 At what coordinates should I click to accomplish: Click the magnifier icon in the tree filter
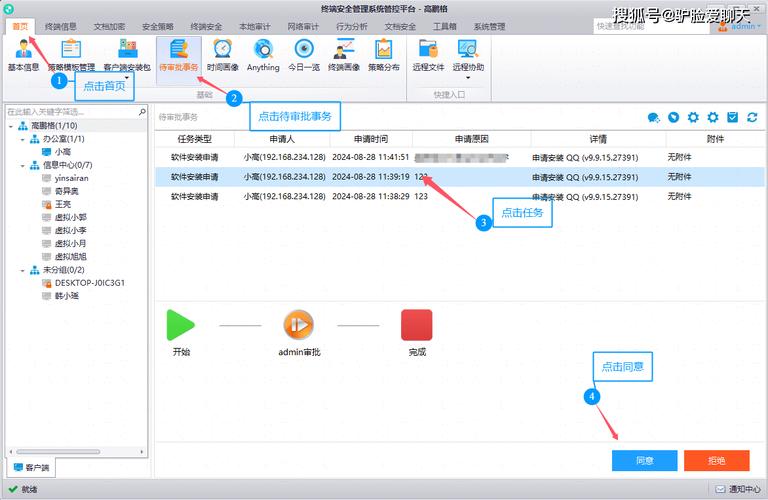click(x=142, y=112)
